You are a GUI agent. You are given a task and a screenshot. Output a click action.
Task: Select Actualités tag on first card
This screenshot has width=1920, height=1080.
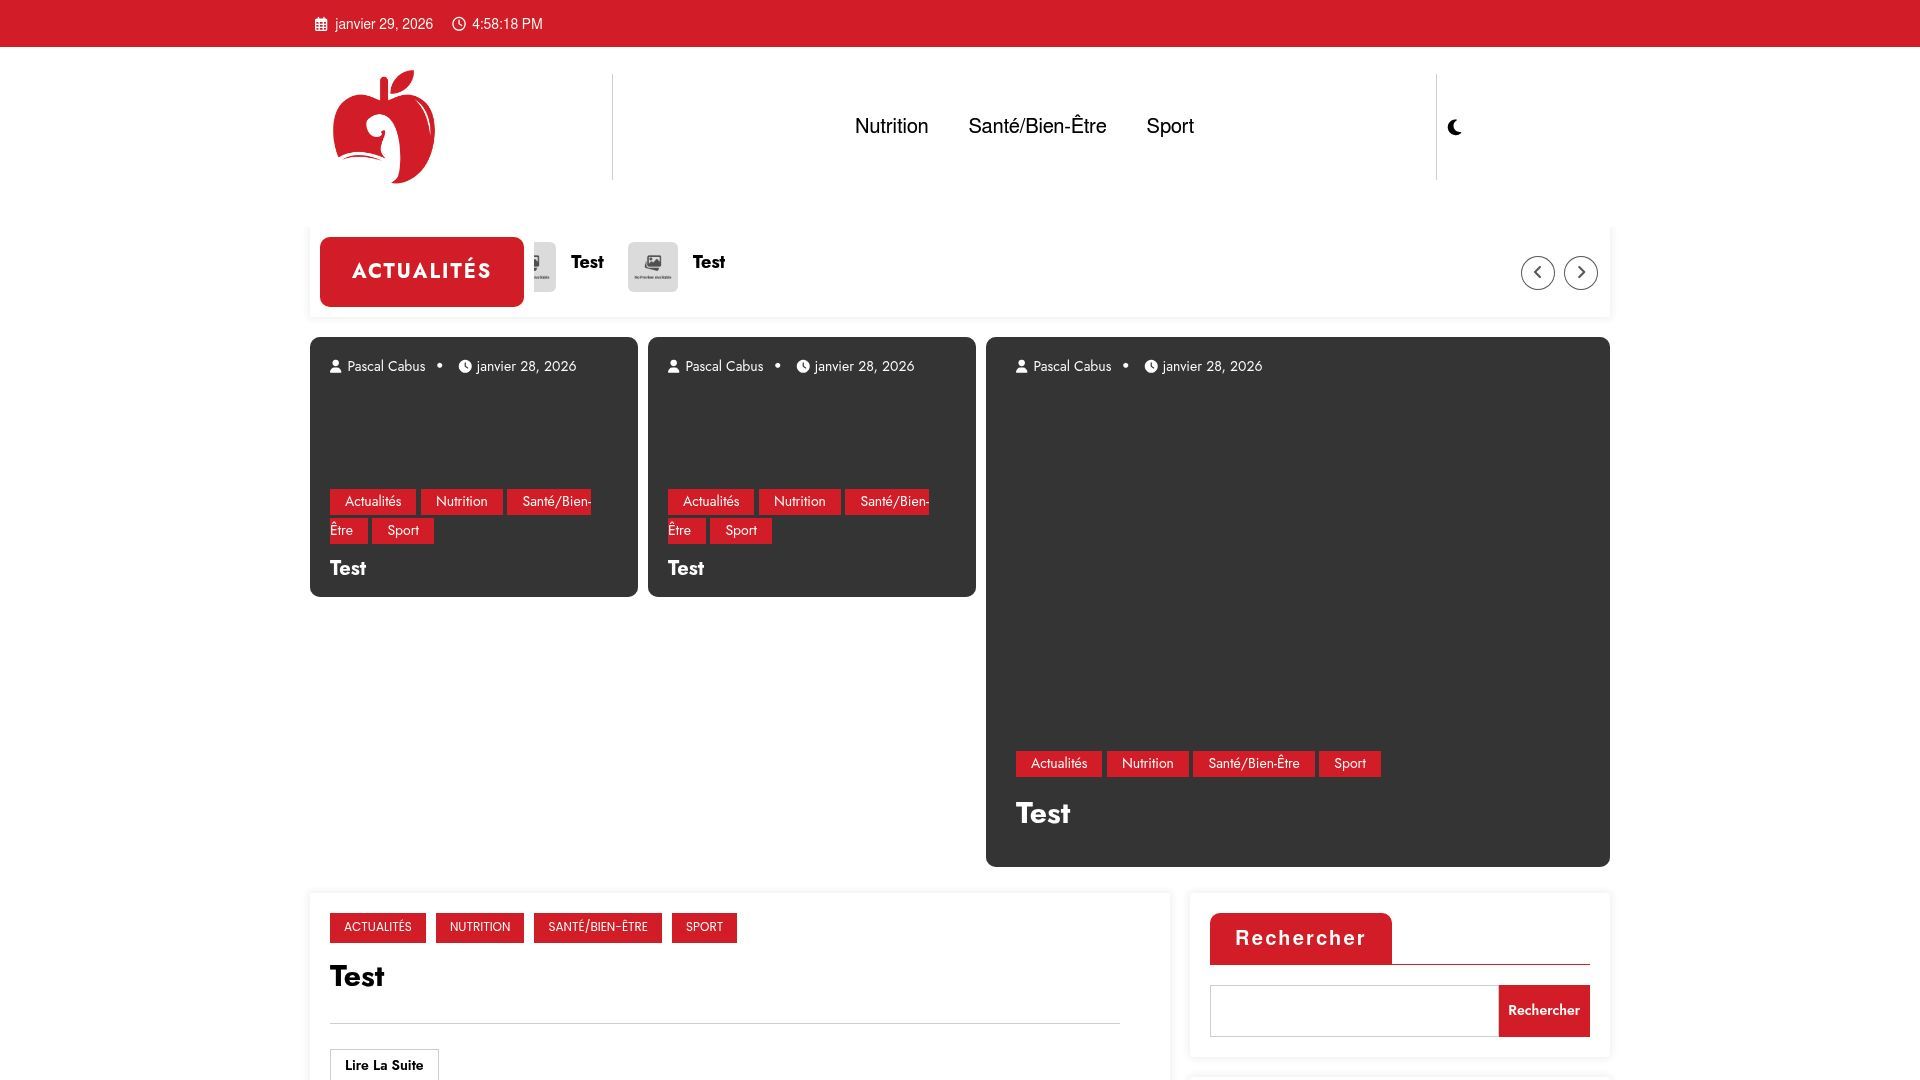pos(373,502)
